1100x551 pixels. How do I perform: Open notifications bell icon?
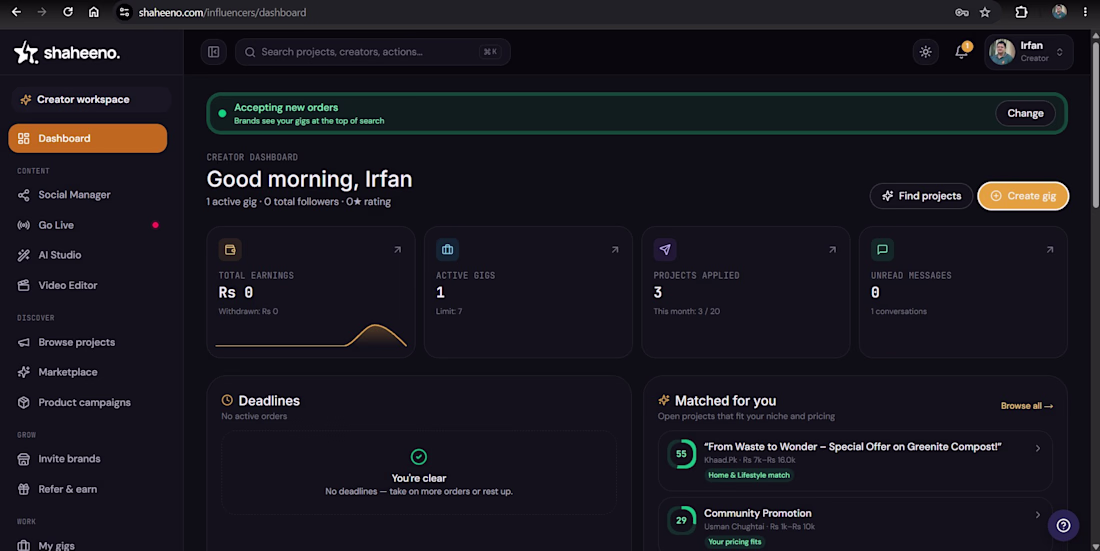tap(962, 52)
